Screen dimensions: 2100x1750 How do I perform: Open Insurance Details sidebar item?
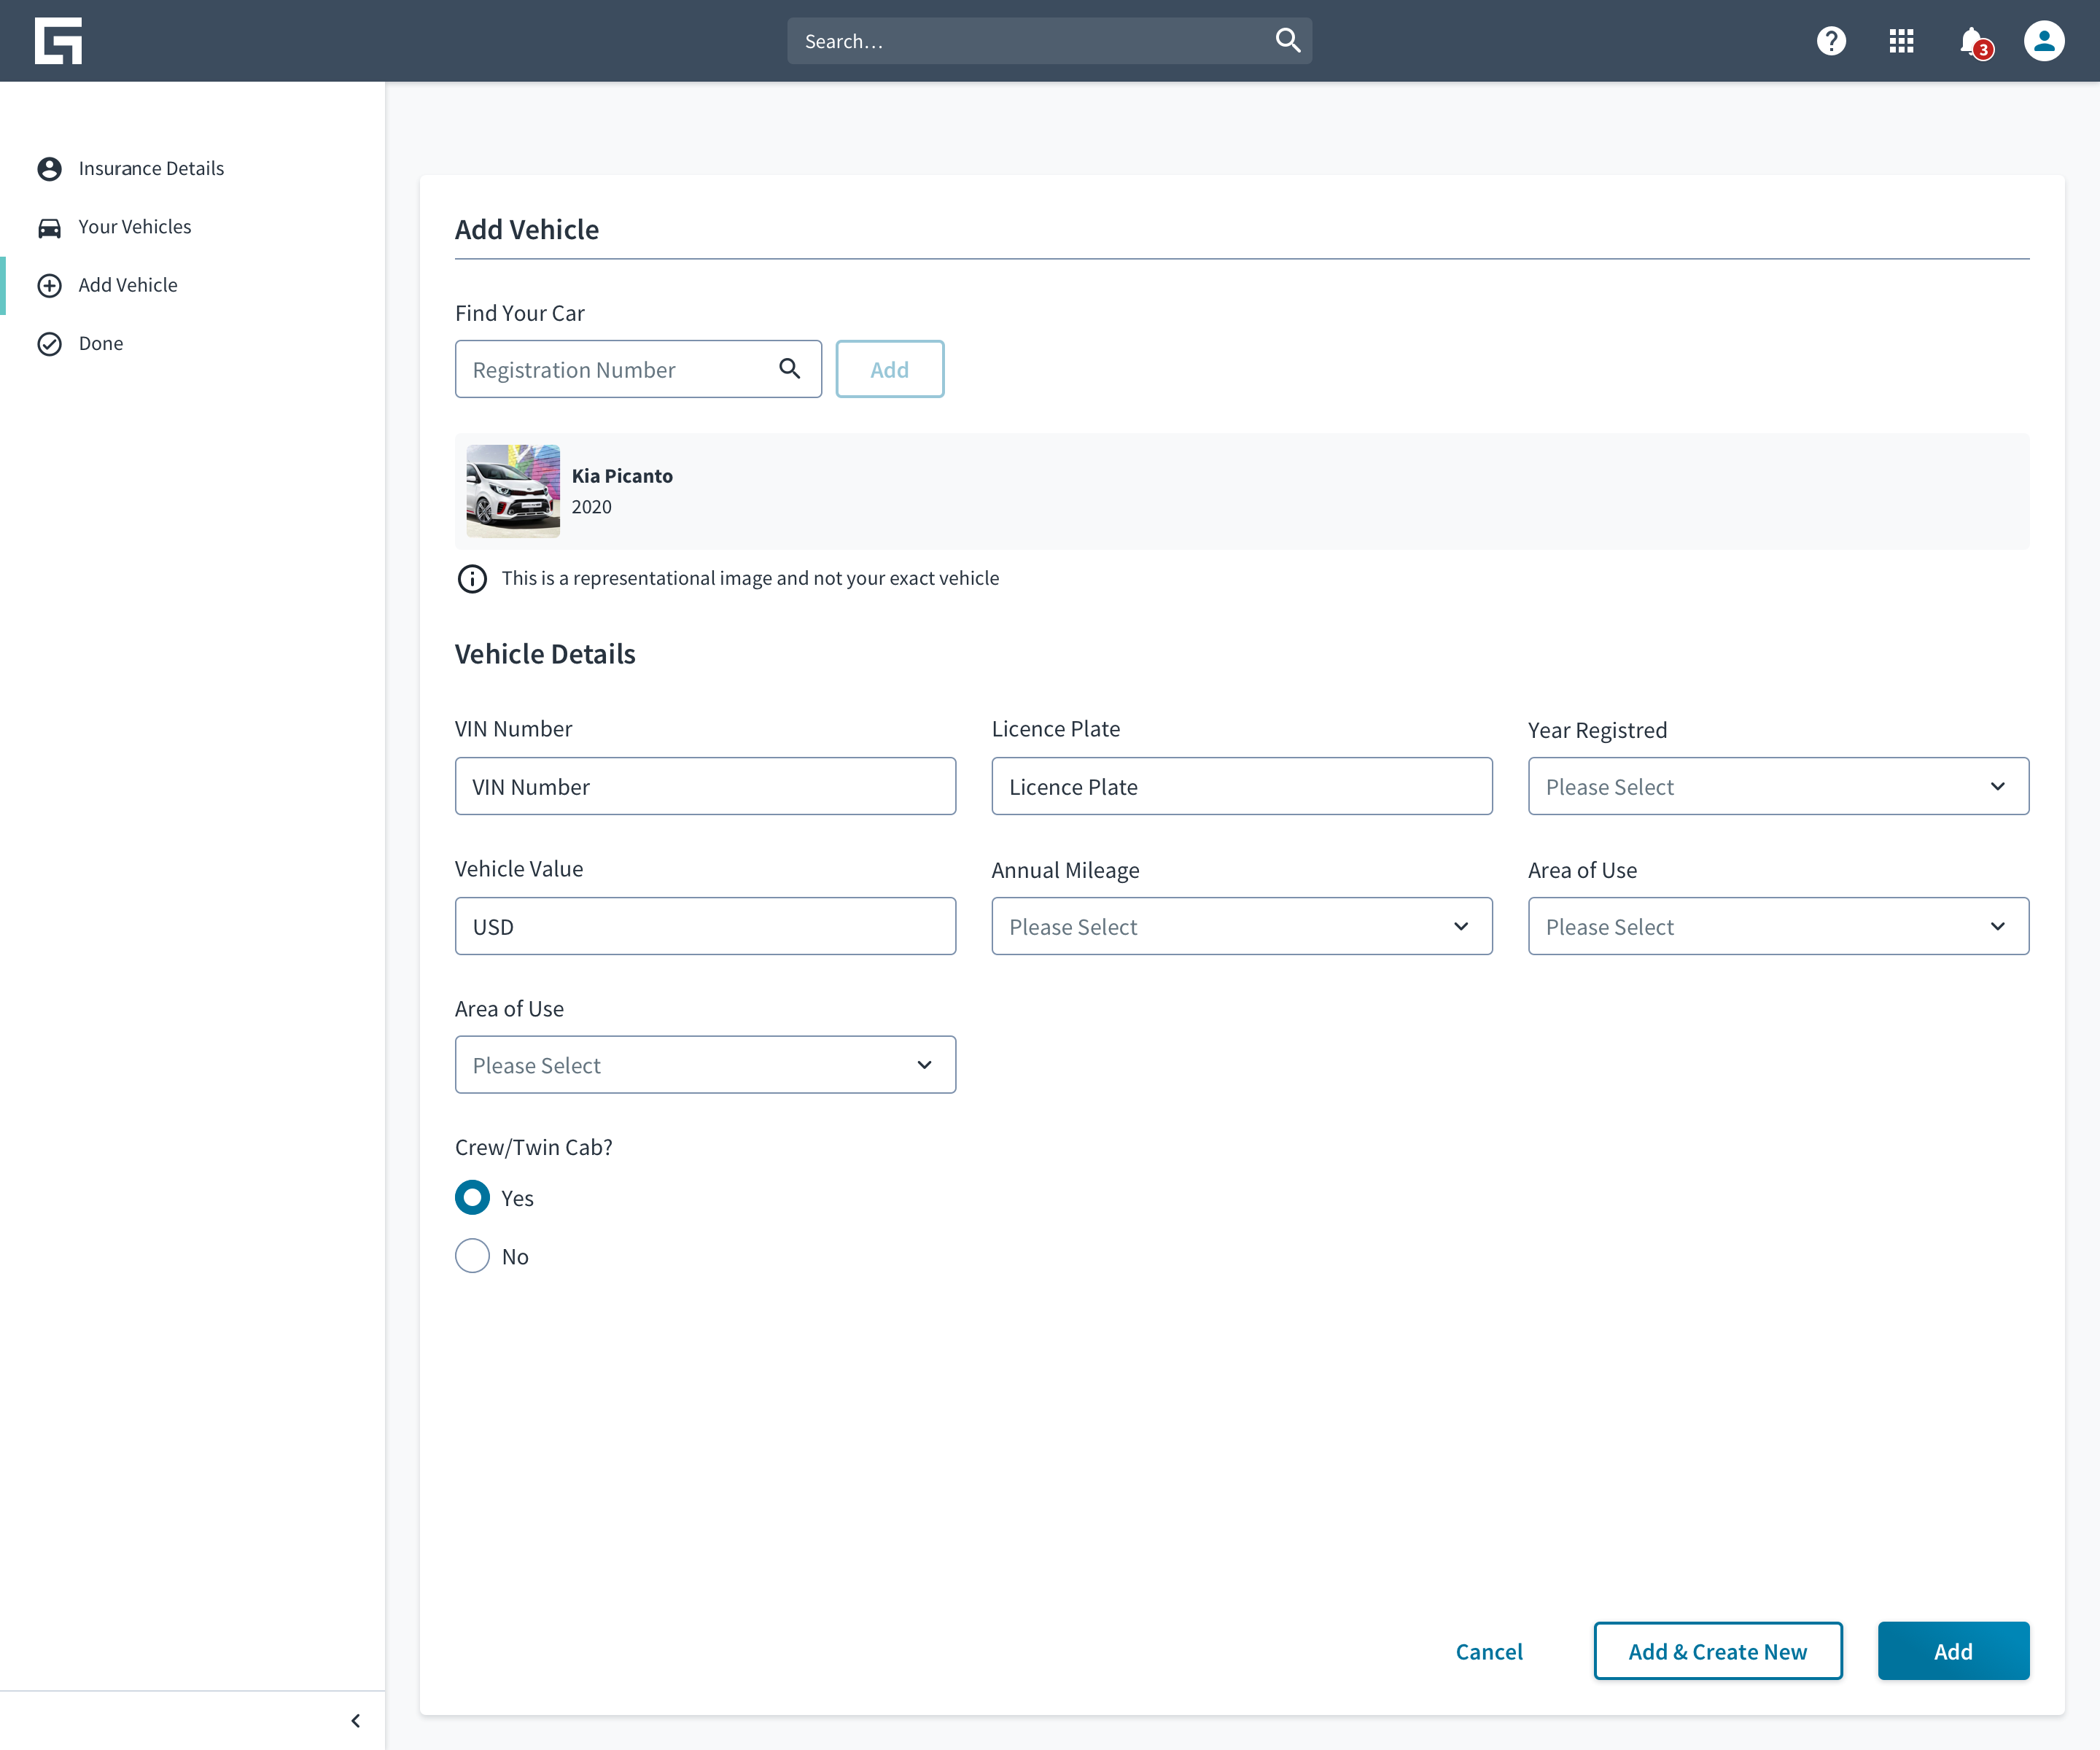(x=151, y=169)
